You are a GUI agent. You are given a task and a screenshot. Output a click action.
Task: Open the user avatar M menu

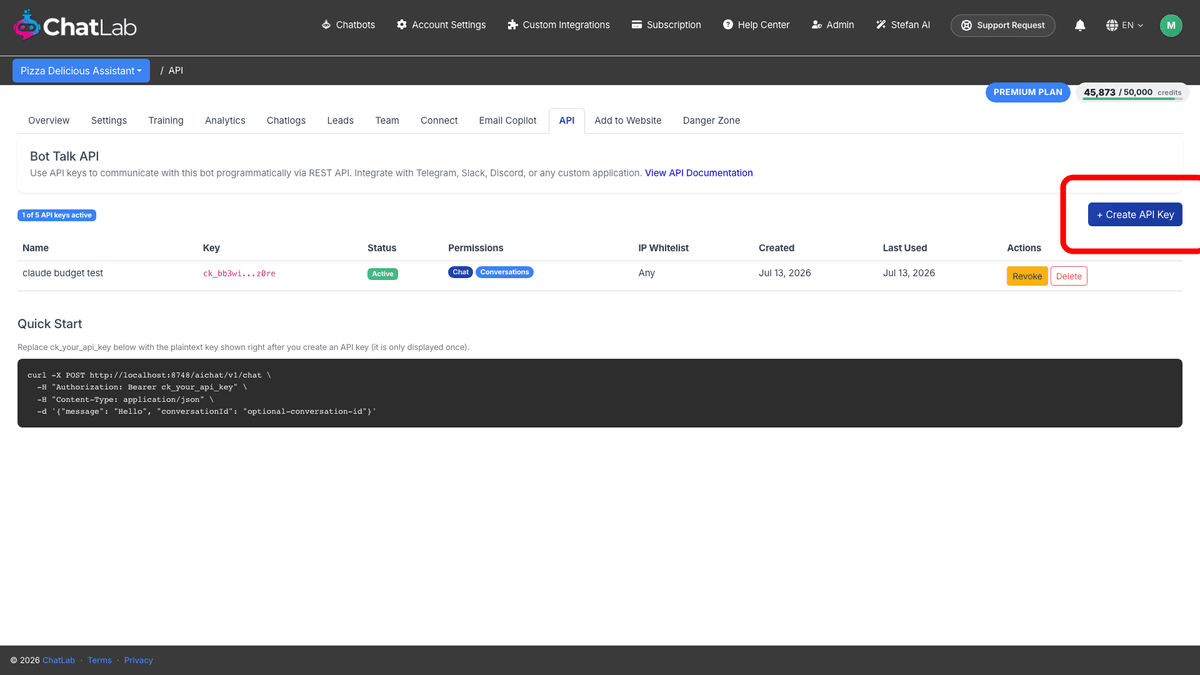[1171, 25]
